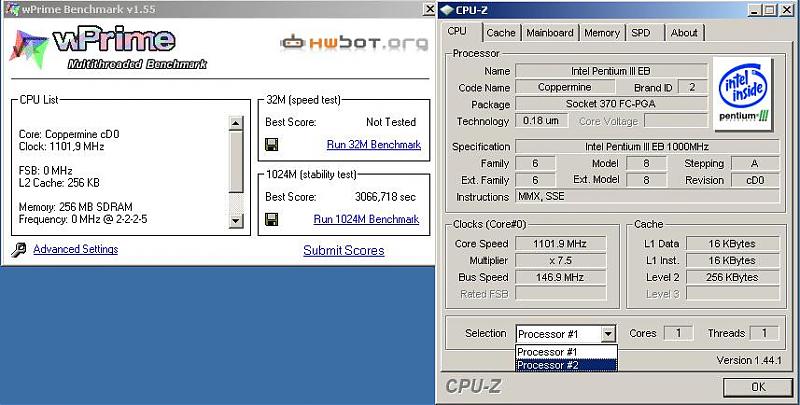Image resolution: width=800 pixels, height=405 pixels.
Task: Open the Mainboard tab
Action: (x=550, y=33)
